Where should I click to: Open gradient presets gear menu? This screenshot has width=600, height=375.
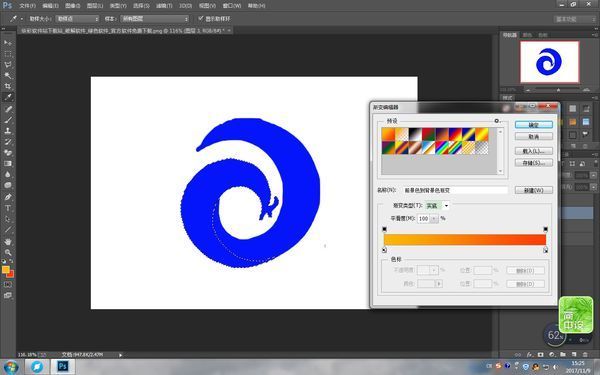[497, 121]
